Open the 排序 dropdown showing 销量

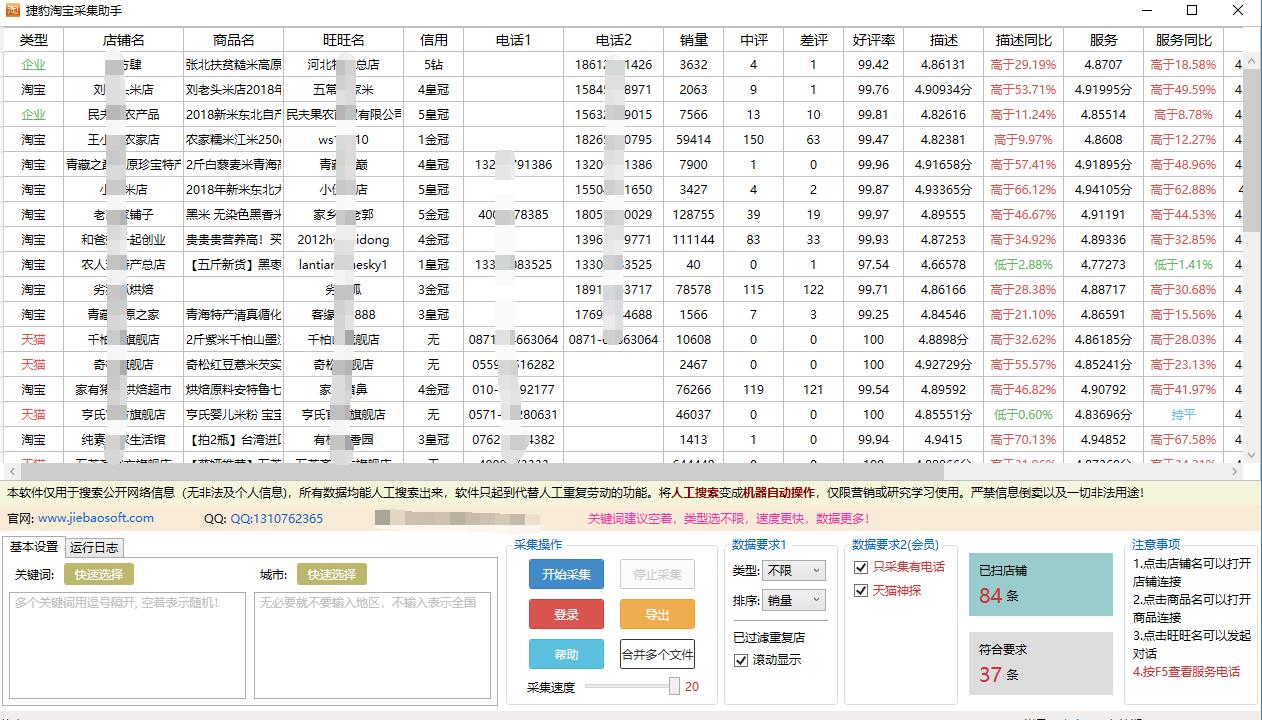tap(794, 600)
